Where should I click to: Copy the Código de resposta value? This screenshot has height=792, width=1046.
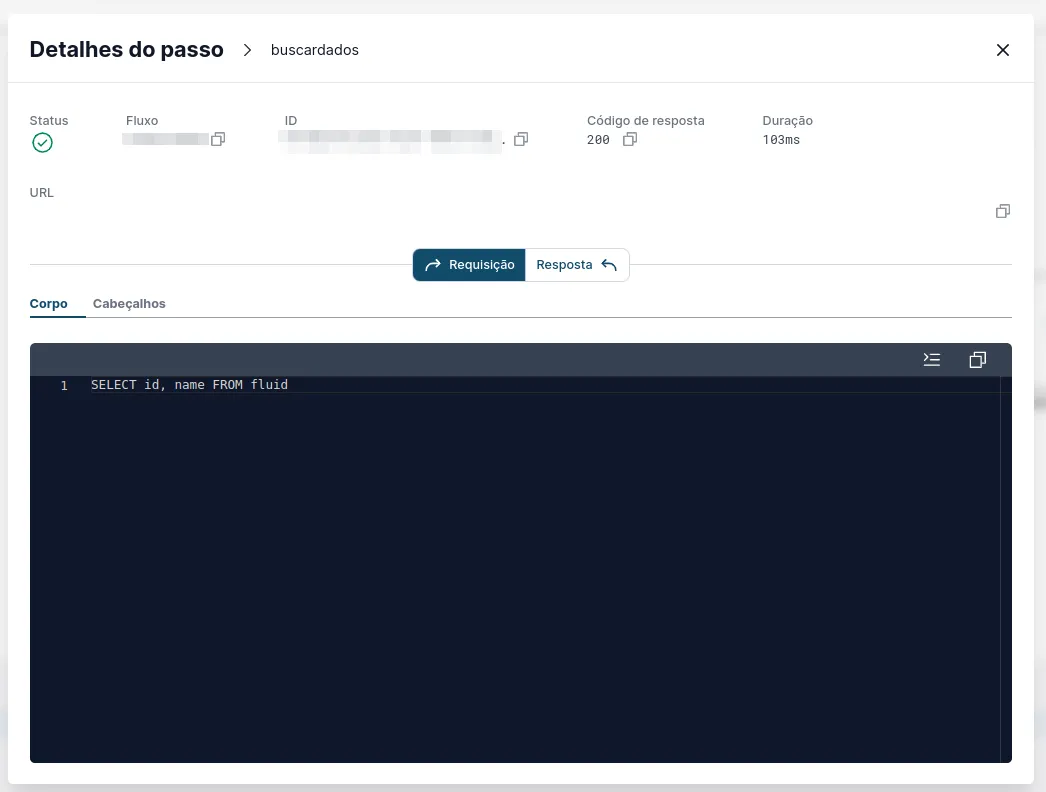point(630,139)
